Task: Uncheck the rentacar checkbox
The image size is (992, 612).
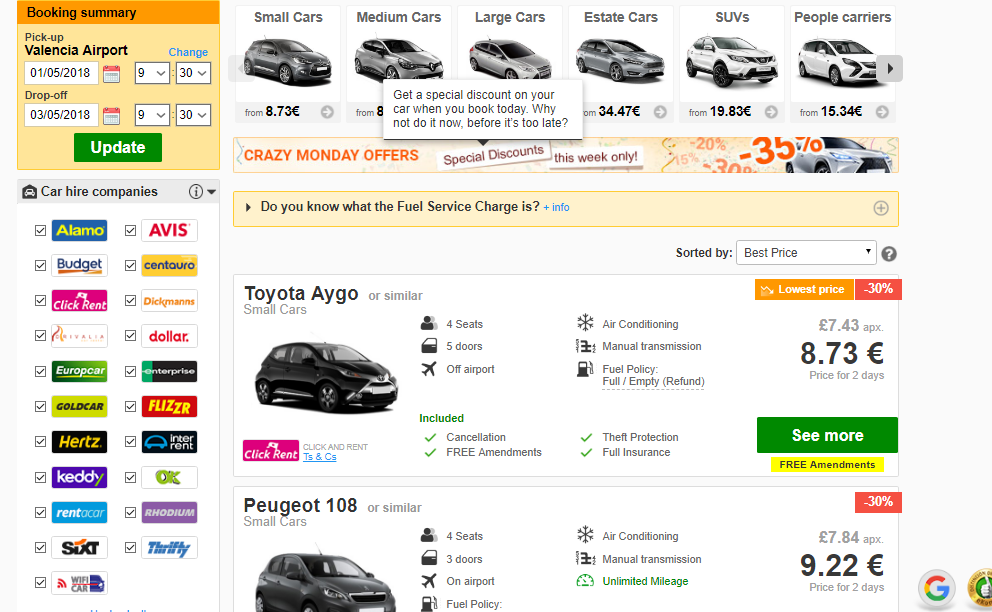Action: coord(40,513)
